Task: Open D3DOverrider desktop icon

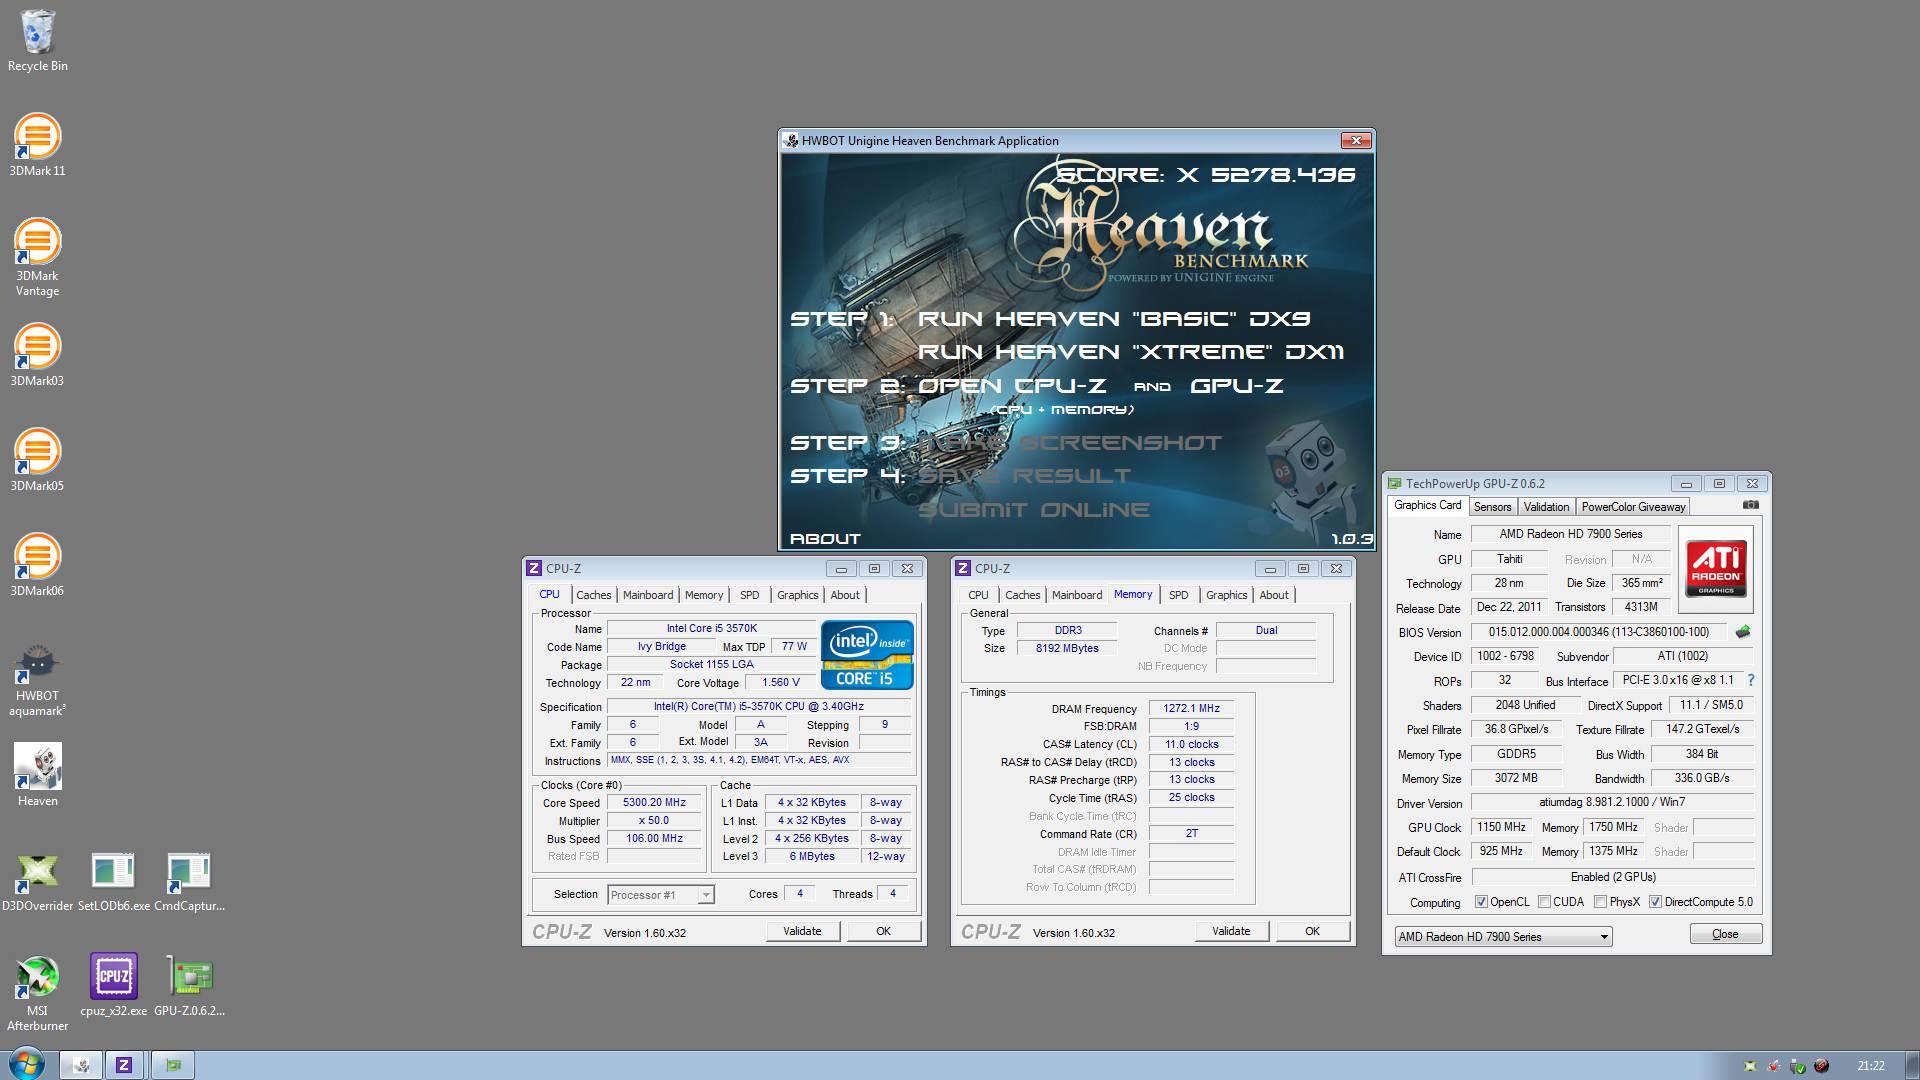Action: tap(37, 882)
